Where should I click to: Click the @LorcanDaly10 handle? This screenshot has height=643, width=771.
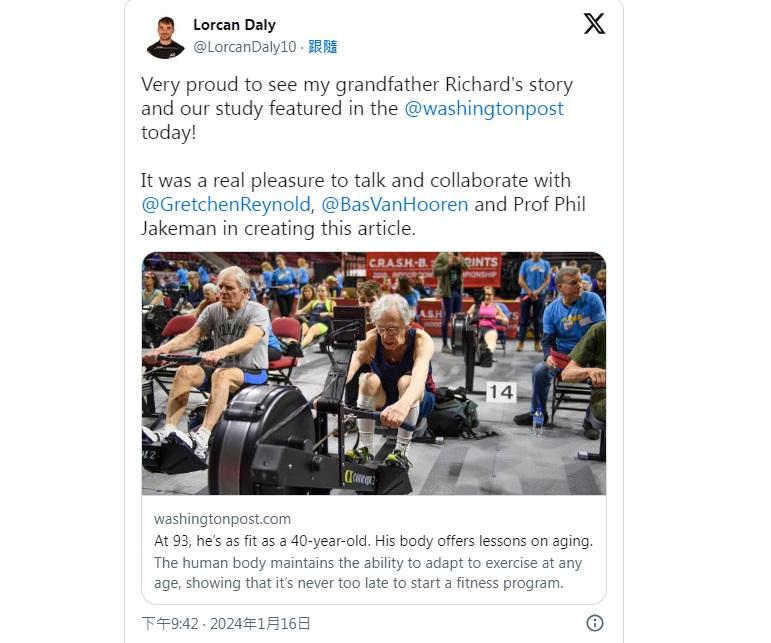tap(244, 47)
